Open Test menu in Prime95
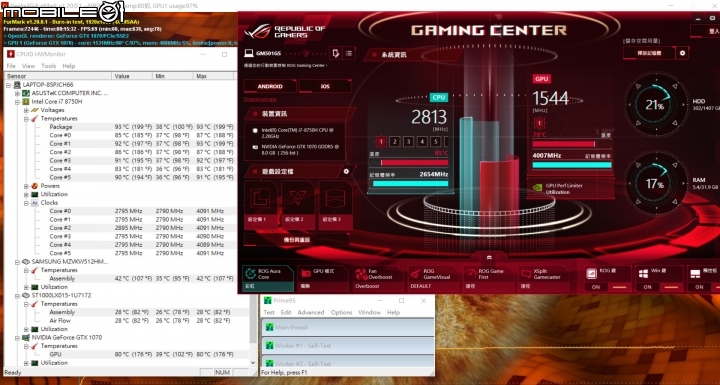 (269, 312)
